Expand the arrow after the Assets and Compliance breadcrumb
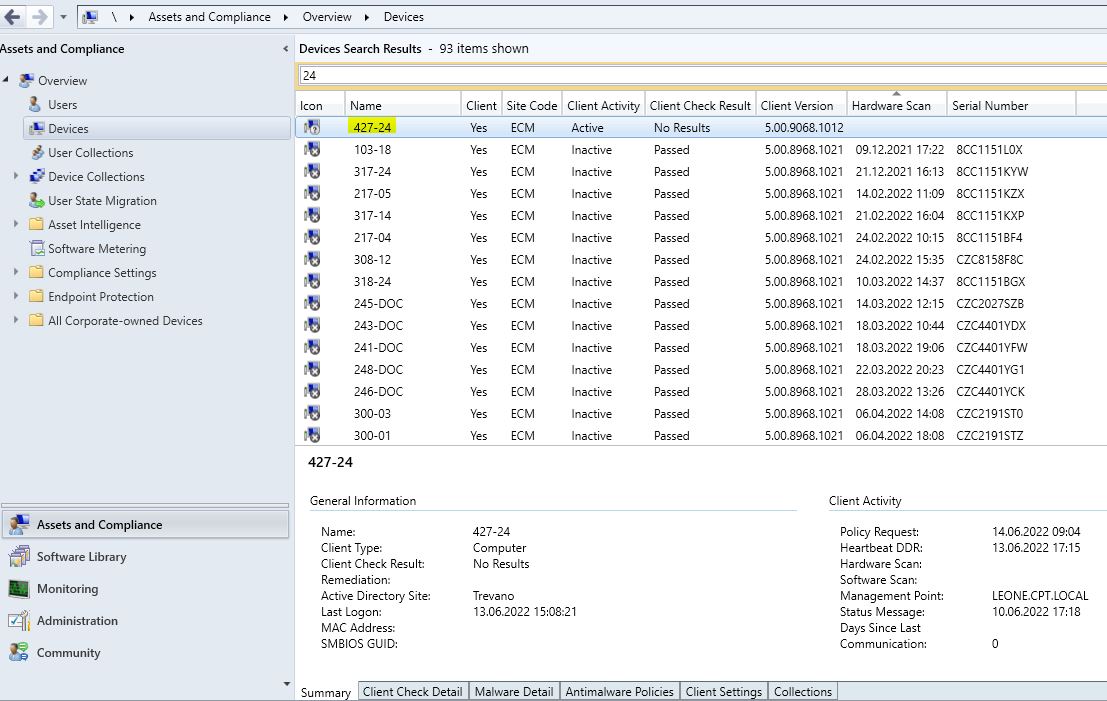 285,17
